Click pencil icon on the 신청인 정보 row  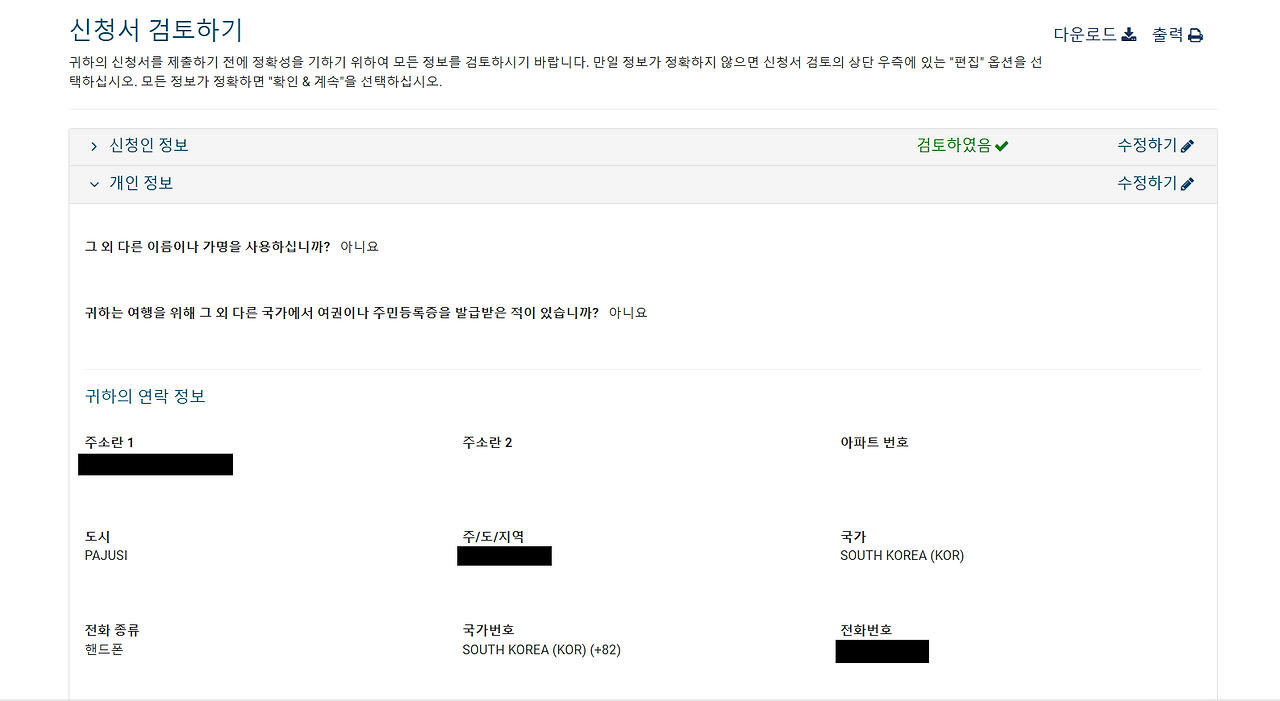coord(1188,145)
